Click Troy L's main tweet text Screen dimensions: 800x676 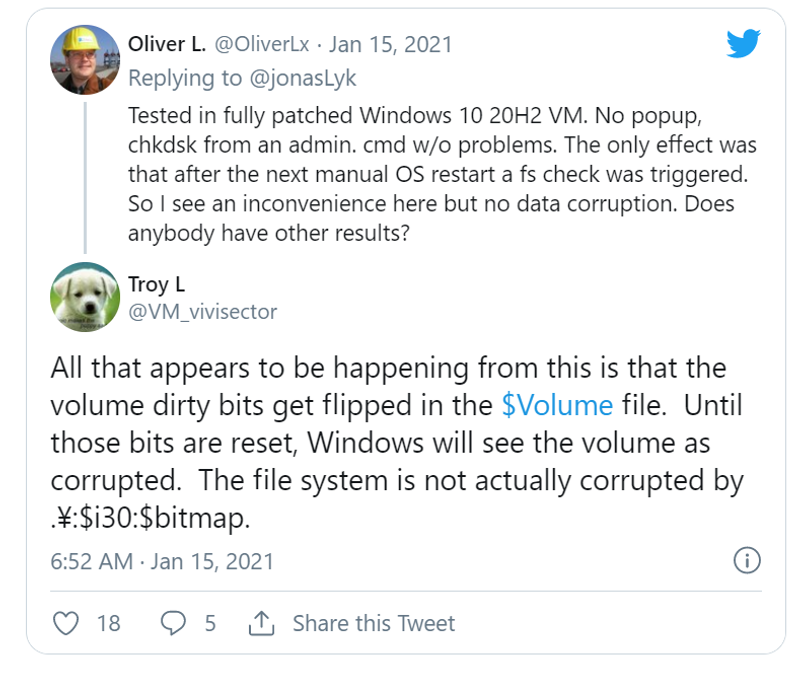click(x=397, y=443)
